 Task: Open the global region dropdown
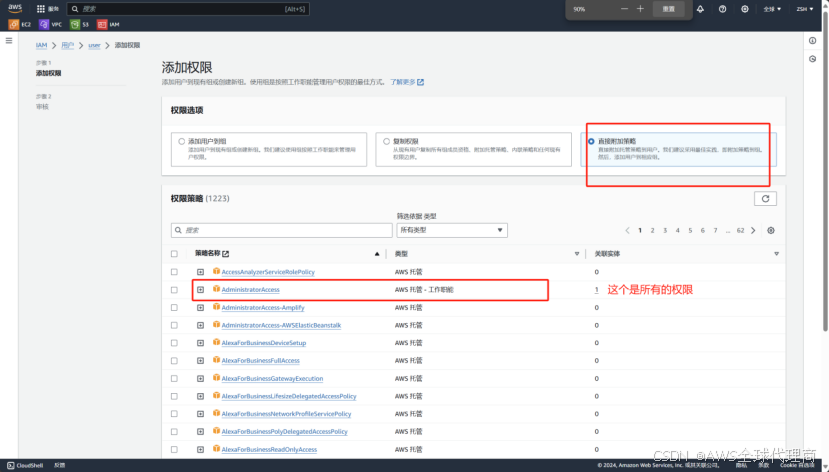click(x=772, y=9)
